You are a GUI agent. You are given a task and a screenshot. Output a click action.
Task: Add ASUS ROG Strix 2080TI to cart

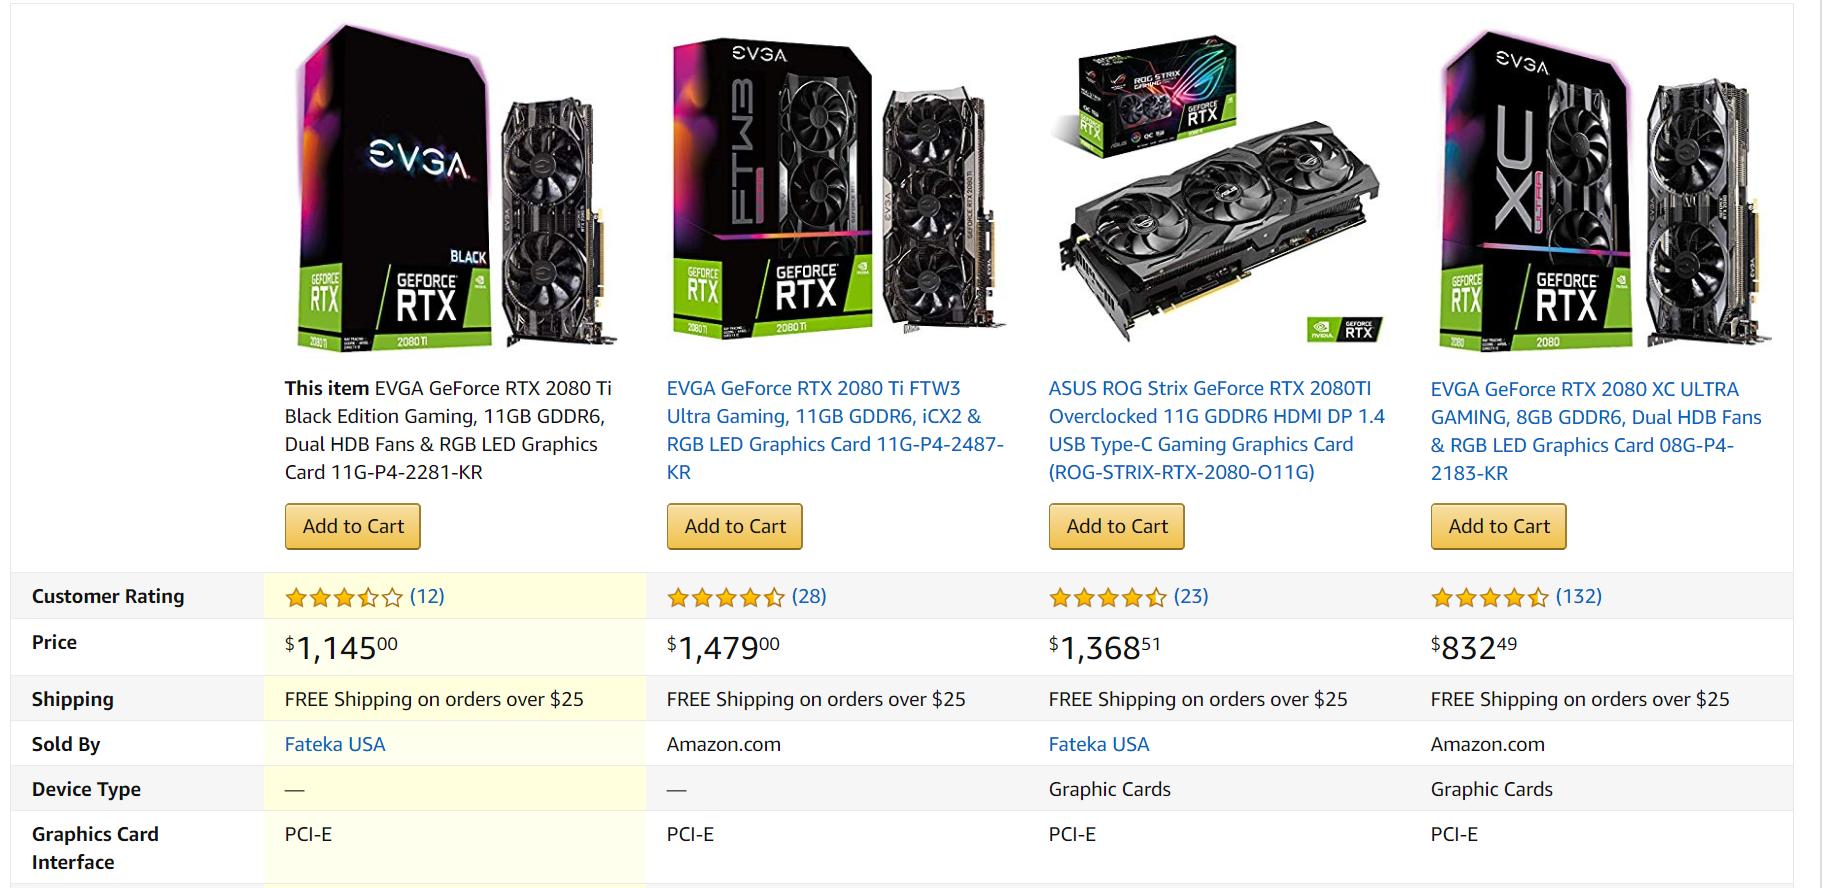[1116, 526]
